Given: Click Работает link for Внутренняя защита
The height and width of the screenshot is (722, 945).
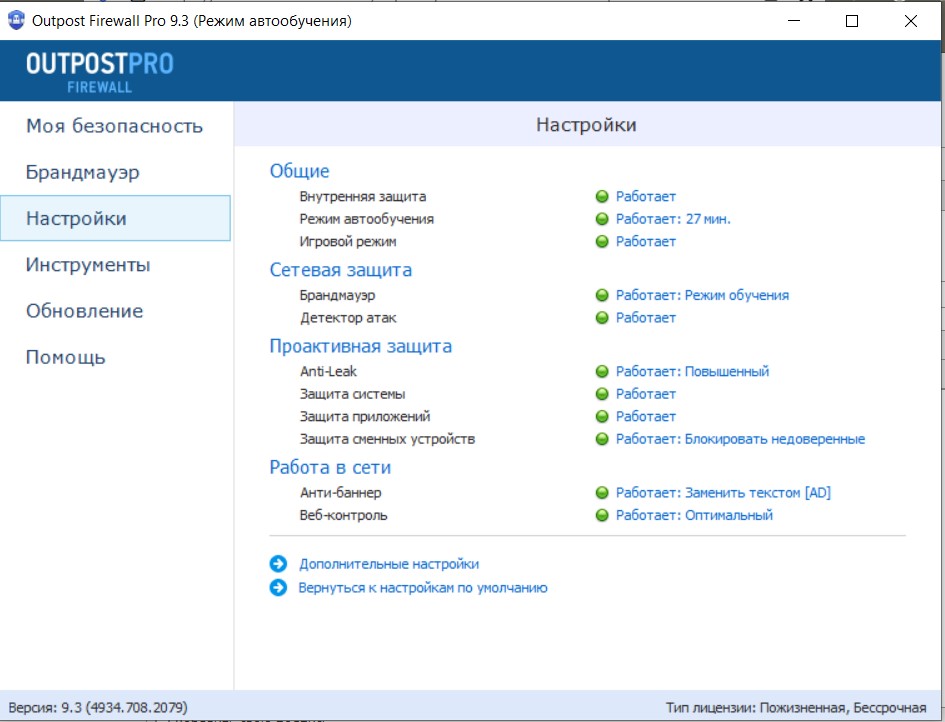Looking at the screenshot, I should pyautogui.click(x=645, y=196).
